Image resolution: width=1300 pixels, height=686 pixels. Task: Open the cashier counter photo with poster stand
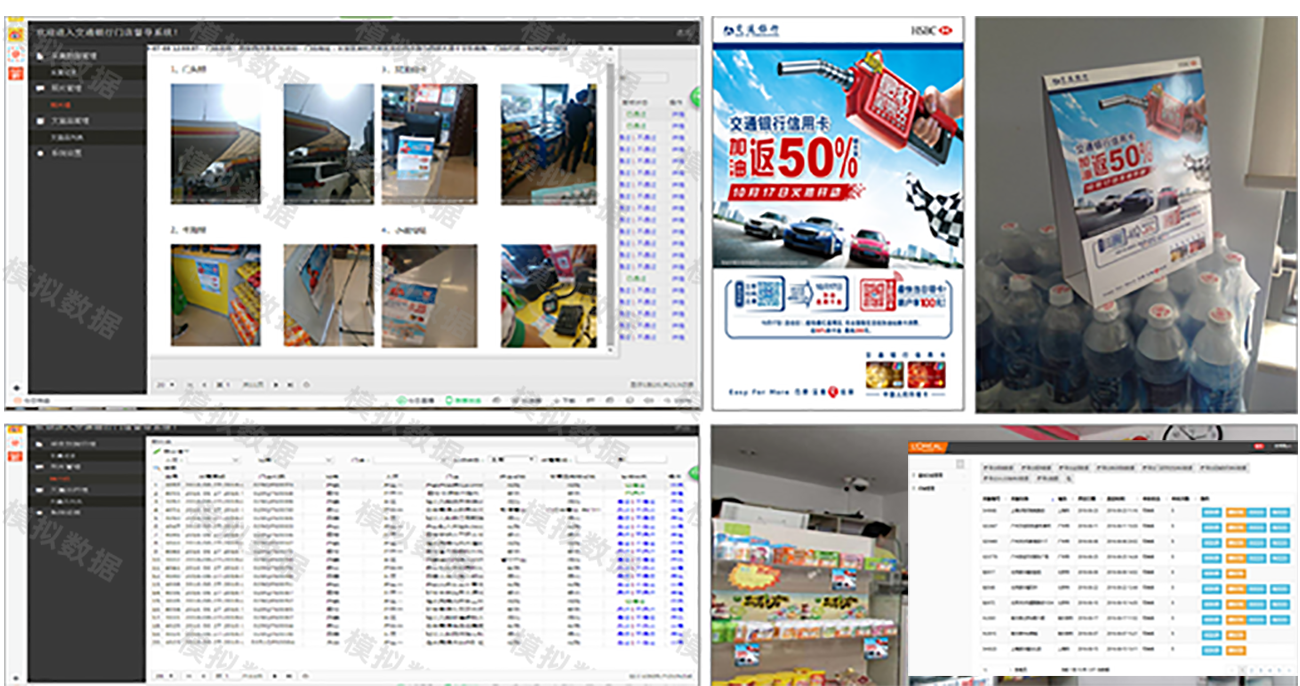[x=429, y=144]
